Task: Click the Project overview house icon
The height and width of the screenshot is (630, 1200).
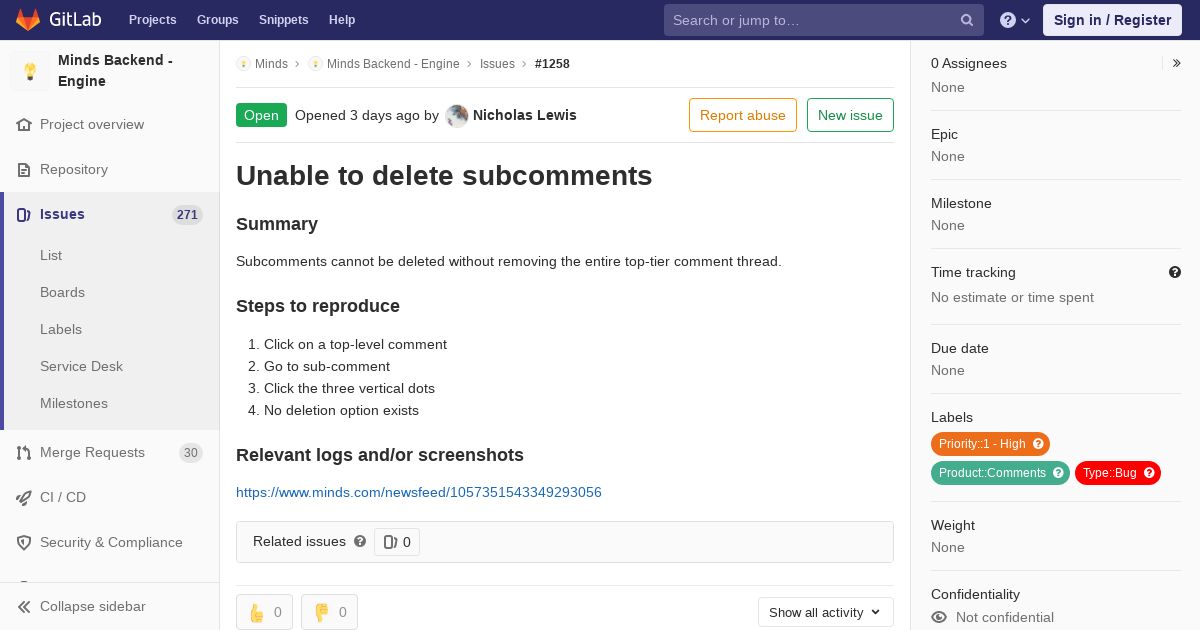Action: tap(24, 125)
